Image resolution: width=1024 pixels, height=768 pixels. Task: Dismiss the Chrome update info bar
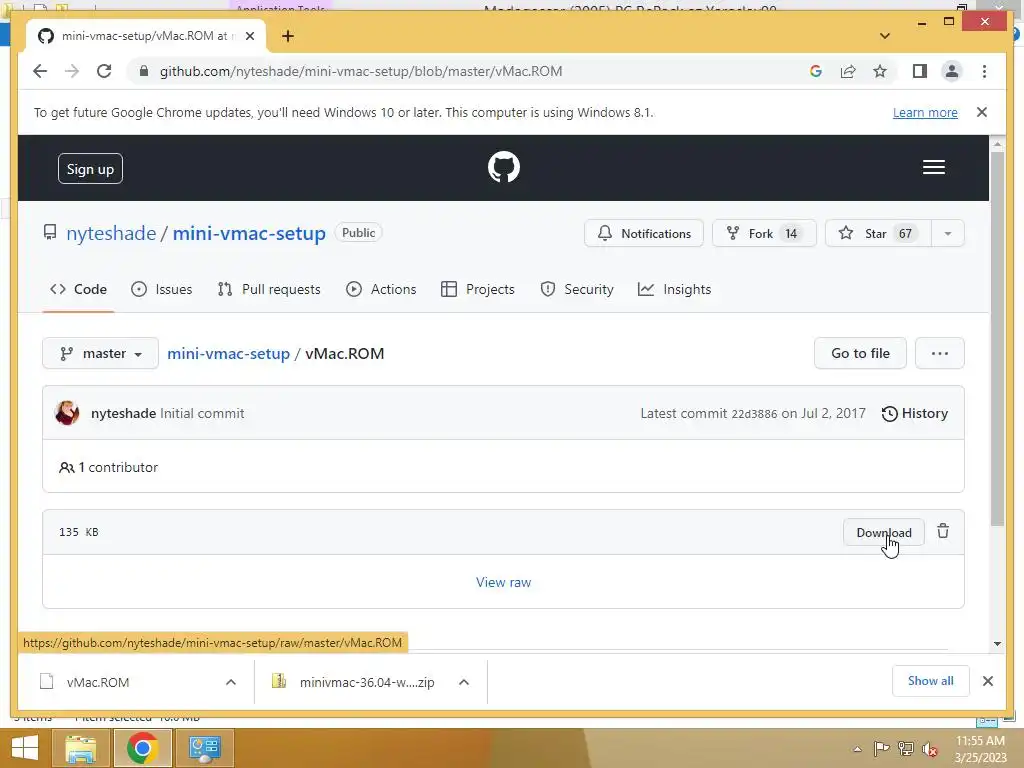click(x=982, y=112)
